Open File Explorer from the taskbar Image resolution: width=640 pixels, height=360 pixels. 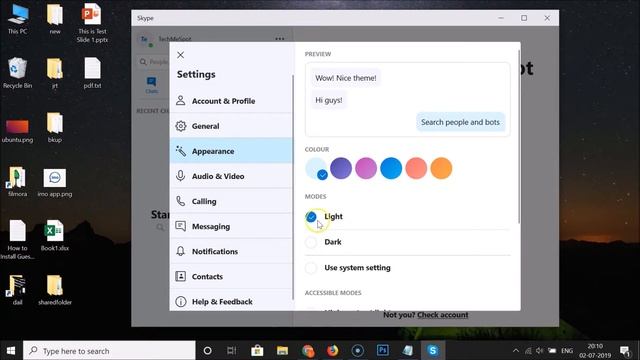[282, 351]
